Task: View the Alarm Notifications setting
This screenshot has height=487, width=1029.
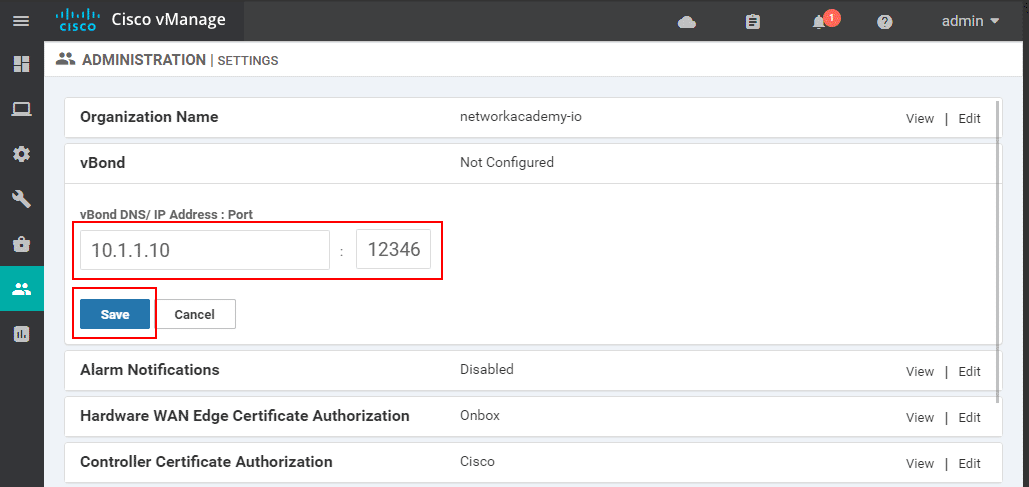Action: pos(919,371)
